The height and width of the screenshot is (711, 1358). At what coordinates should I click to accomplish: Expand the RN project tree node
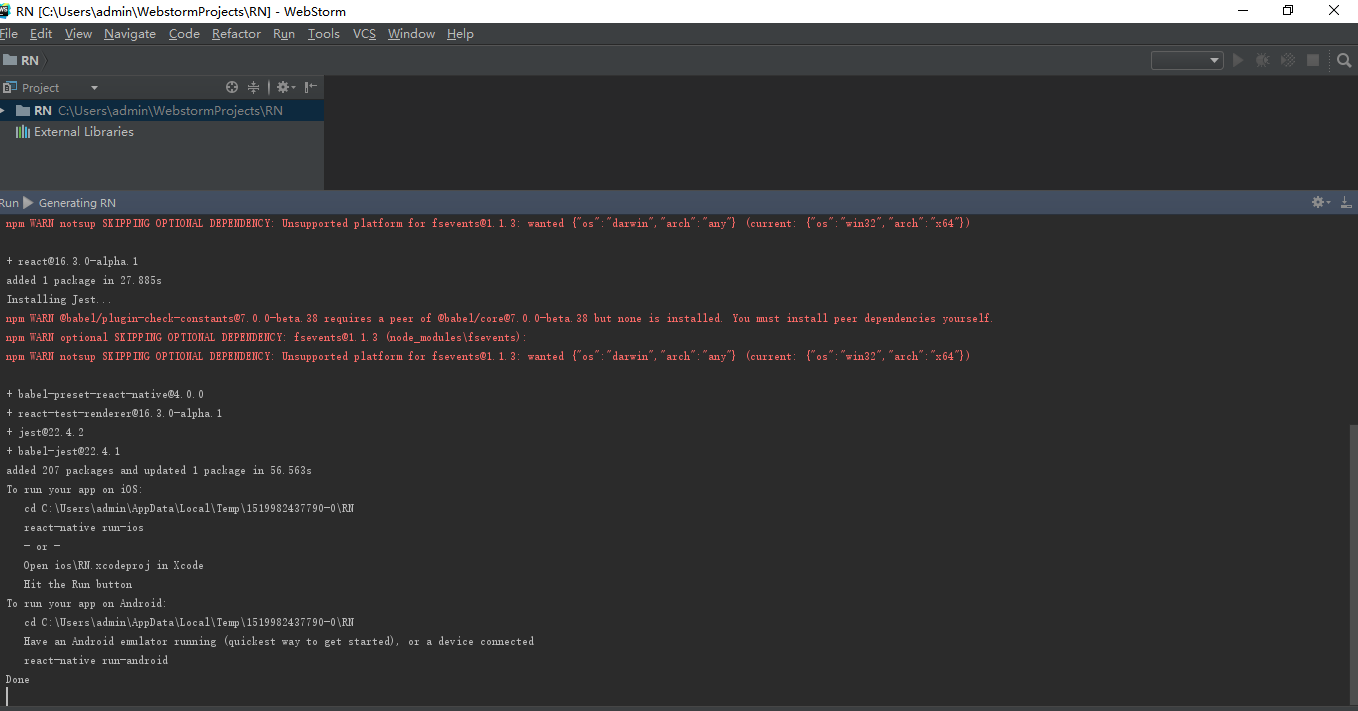pos(4,110)
